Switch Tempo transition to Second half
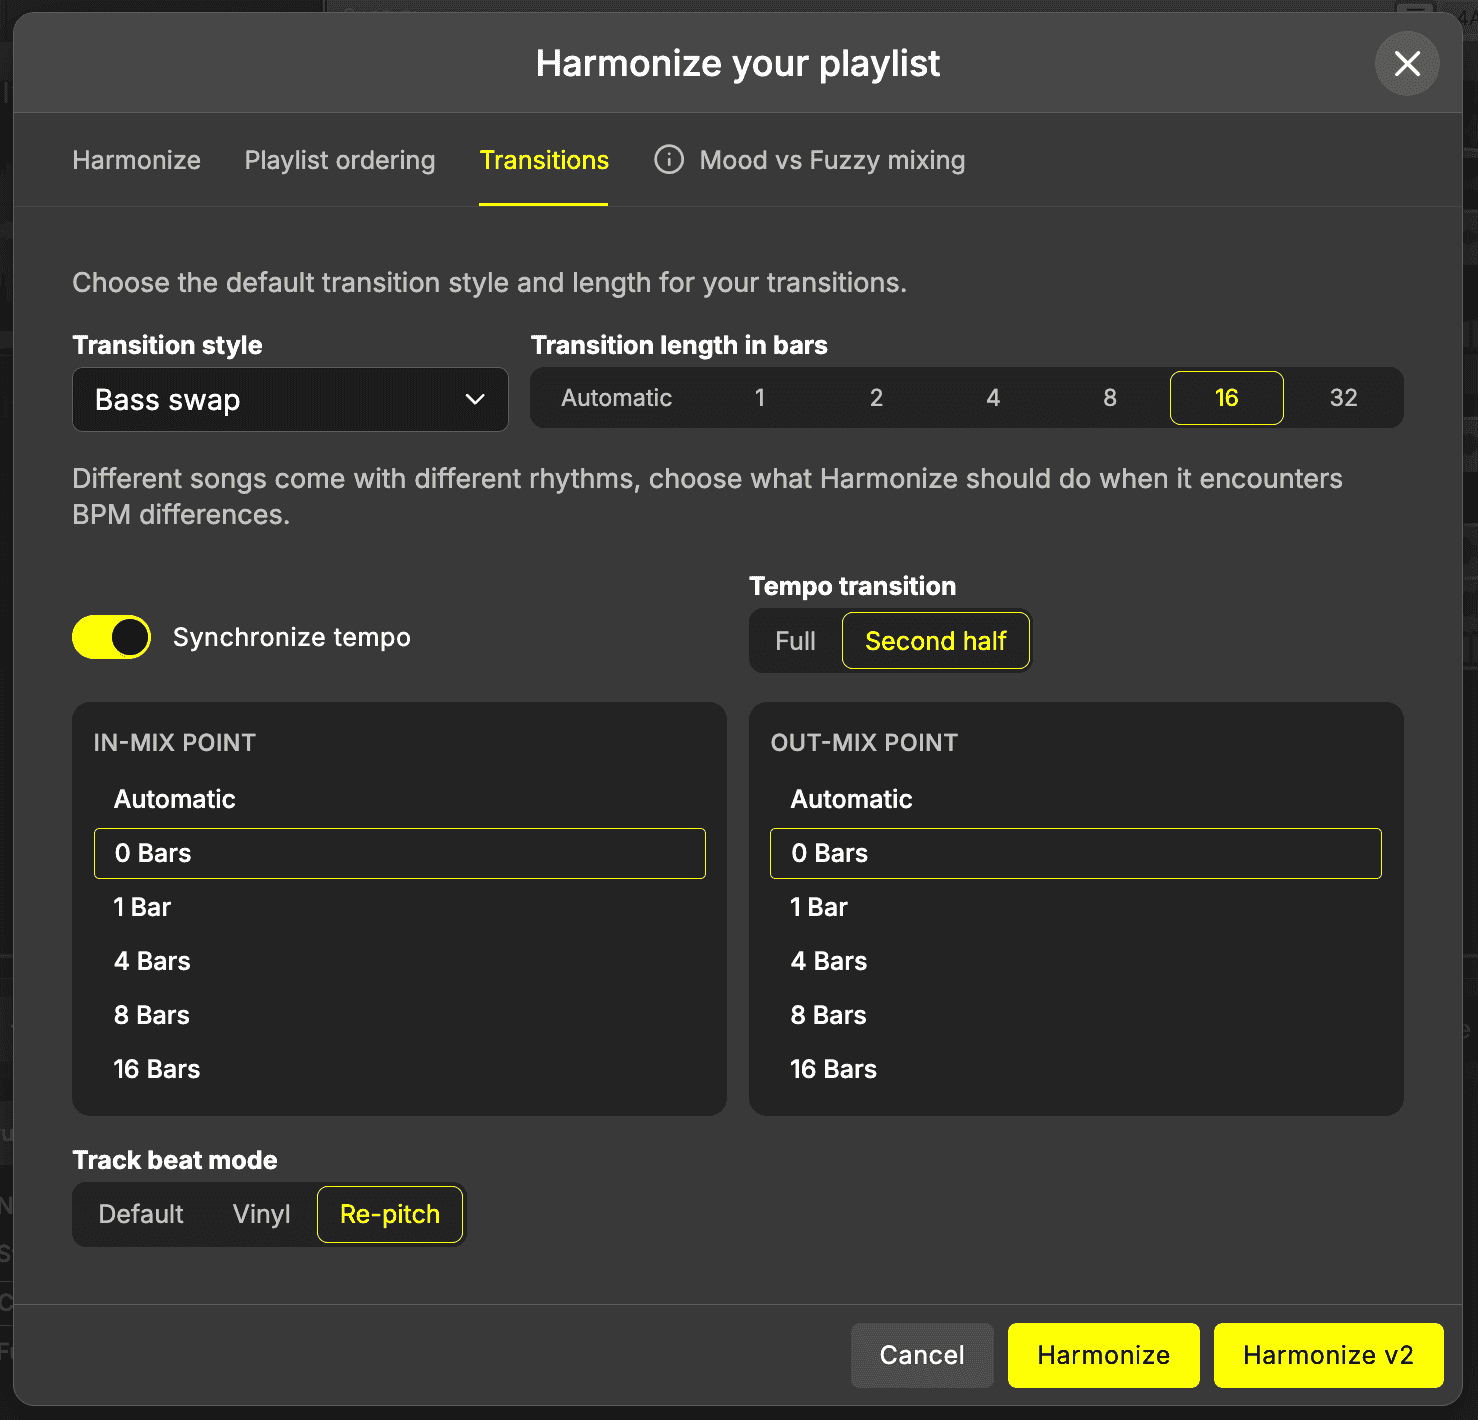 pos(935,640)
